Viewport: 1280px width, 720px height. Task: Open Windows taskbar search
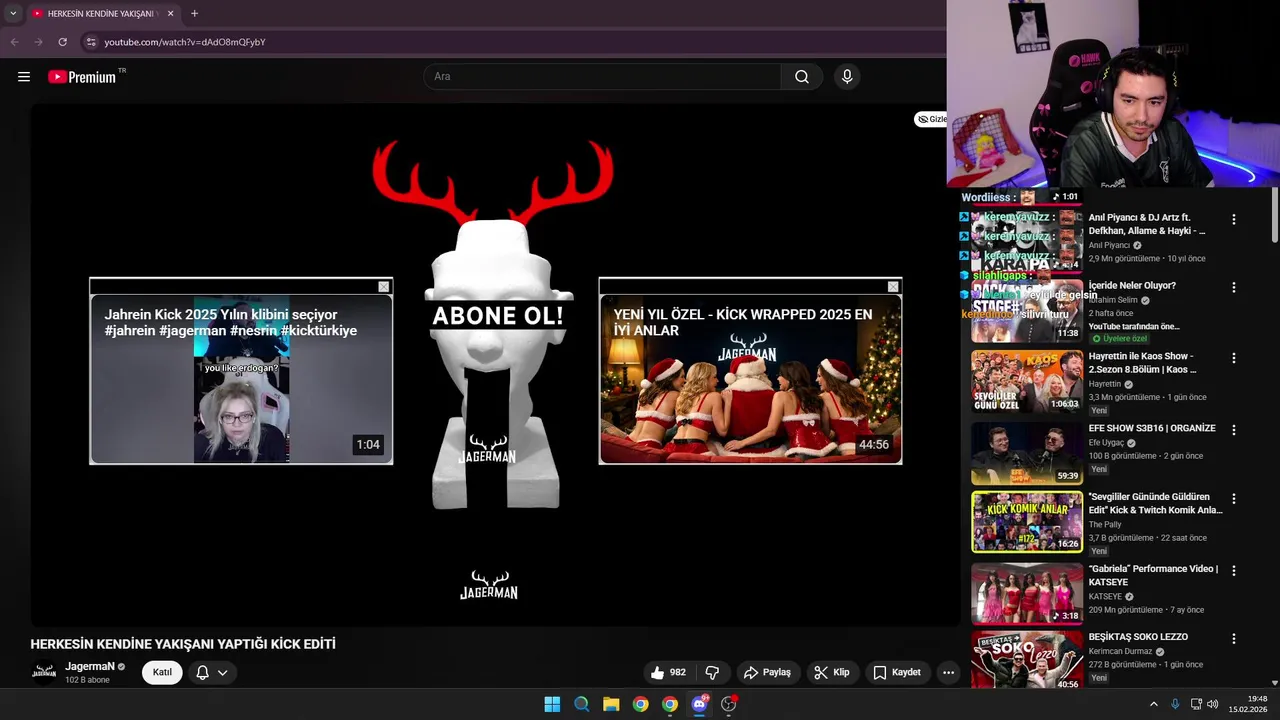click(x=582, y=704)
